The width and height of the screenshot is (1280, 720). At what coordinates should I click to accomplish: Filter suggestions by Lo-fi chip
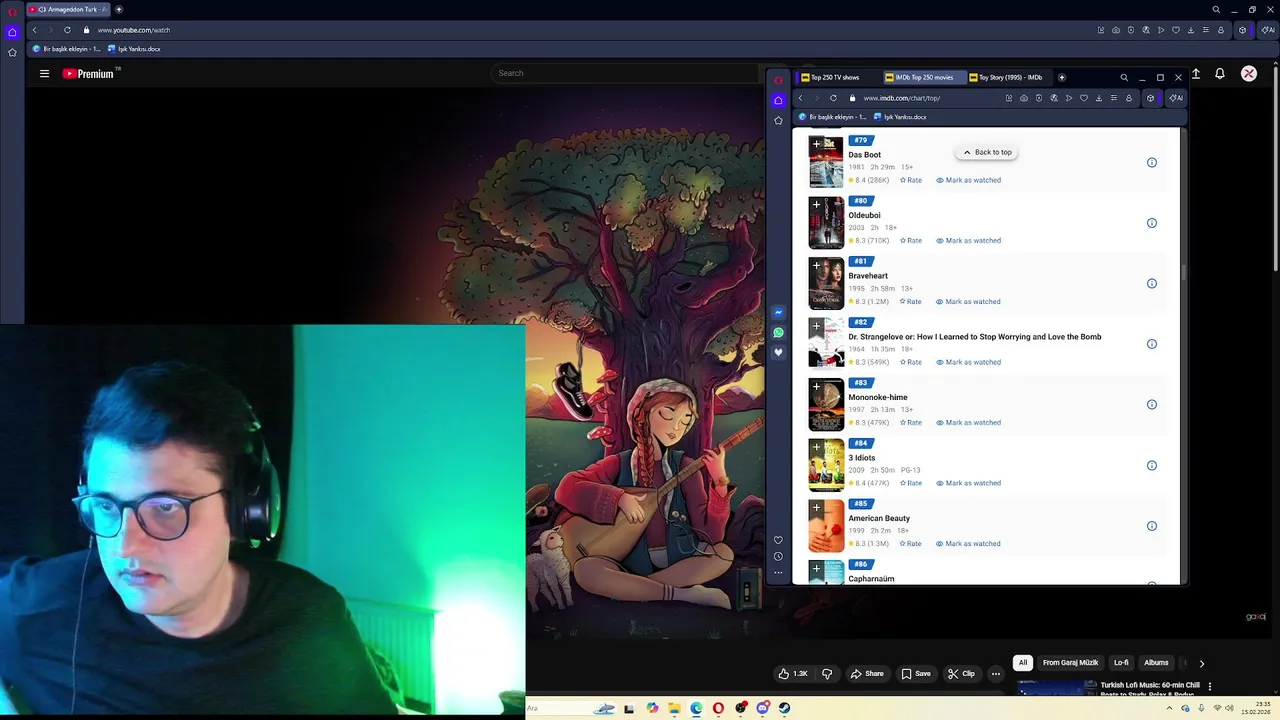[x=1121, y=663]
